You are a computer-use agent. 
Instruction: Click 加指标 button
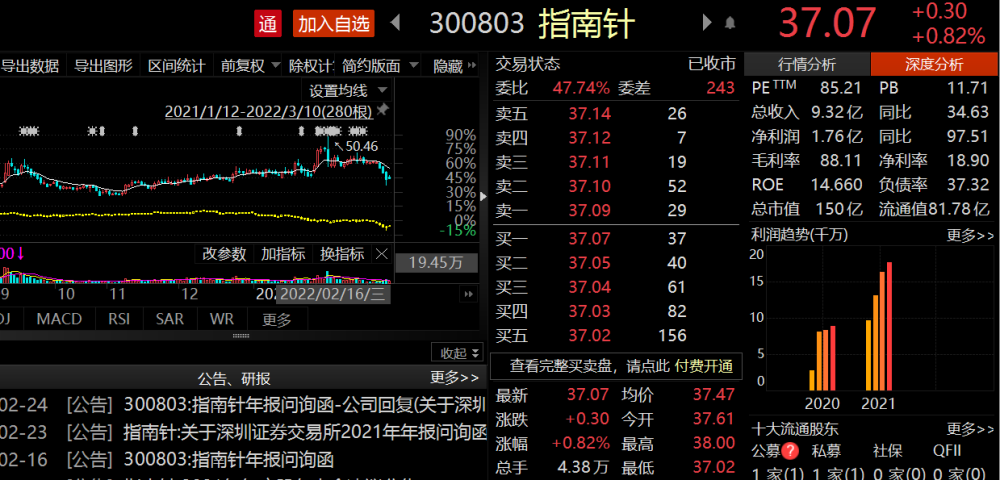click(283, 254)
